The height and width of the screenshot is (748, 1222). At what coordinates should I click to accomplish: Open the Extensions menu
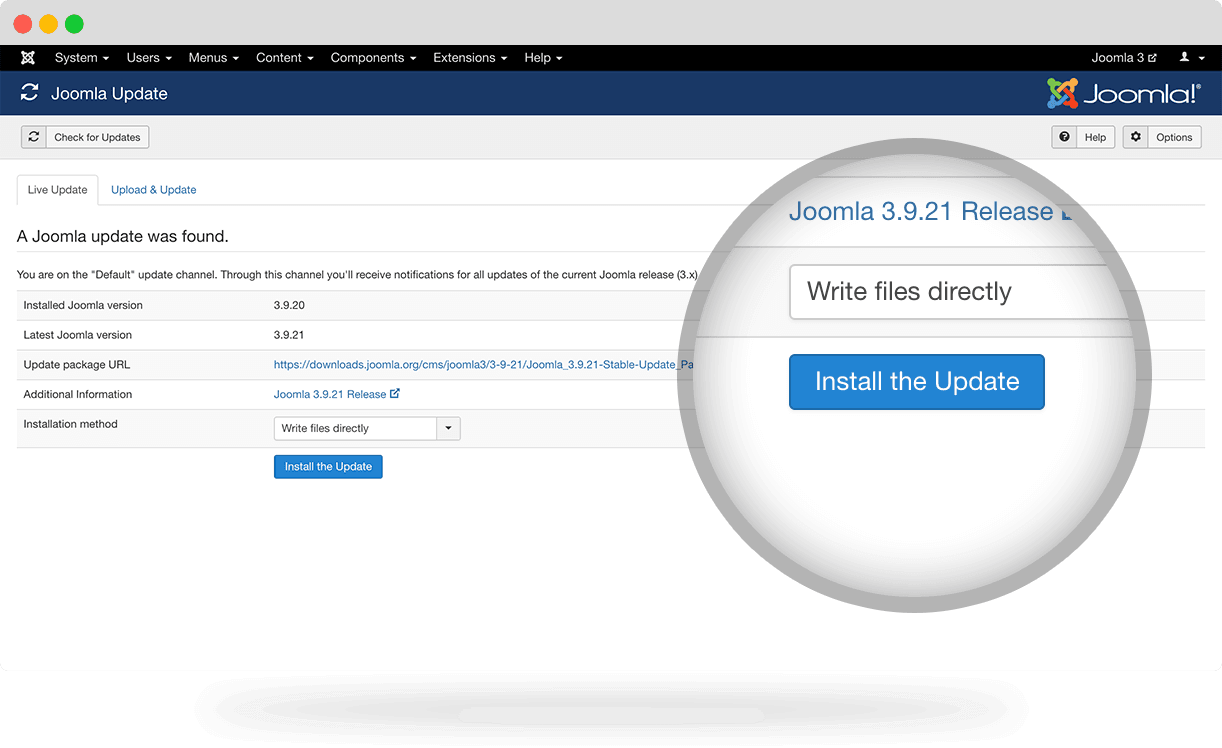[470, 58]
